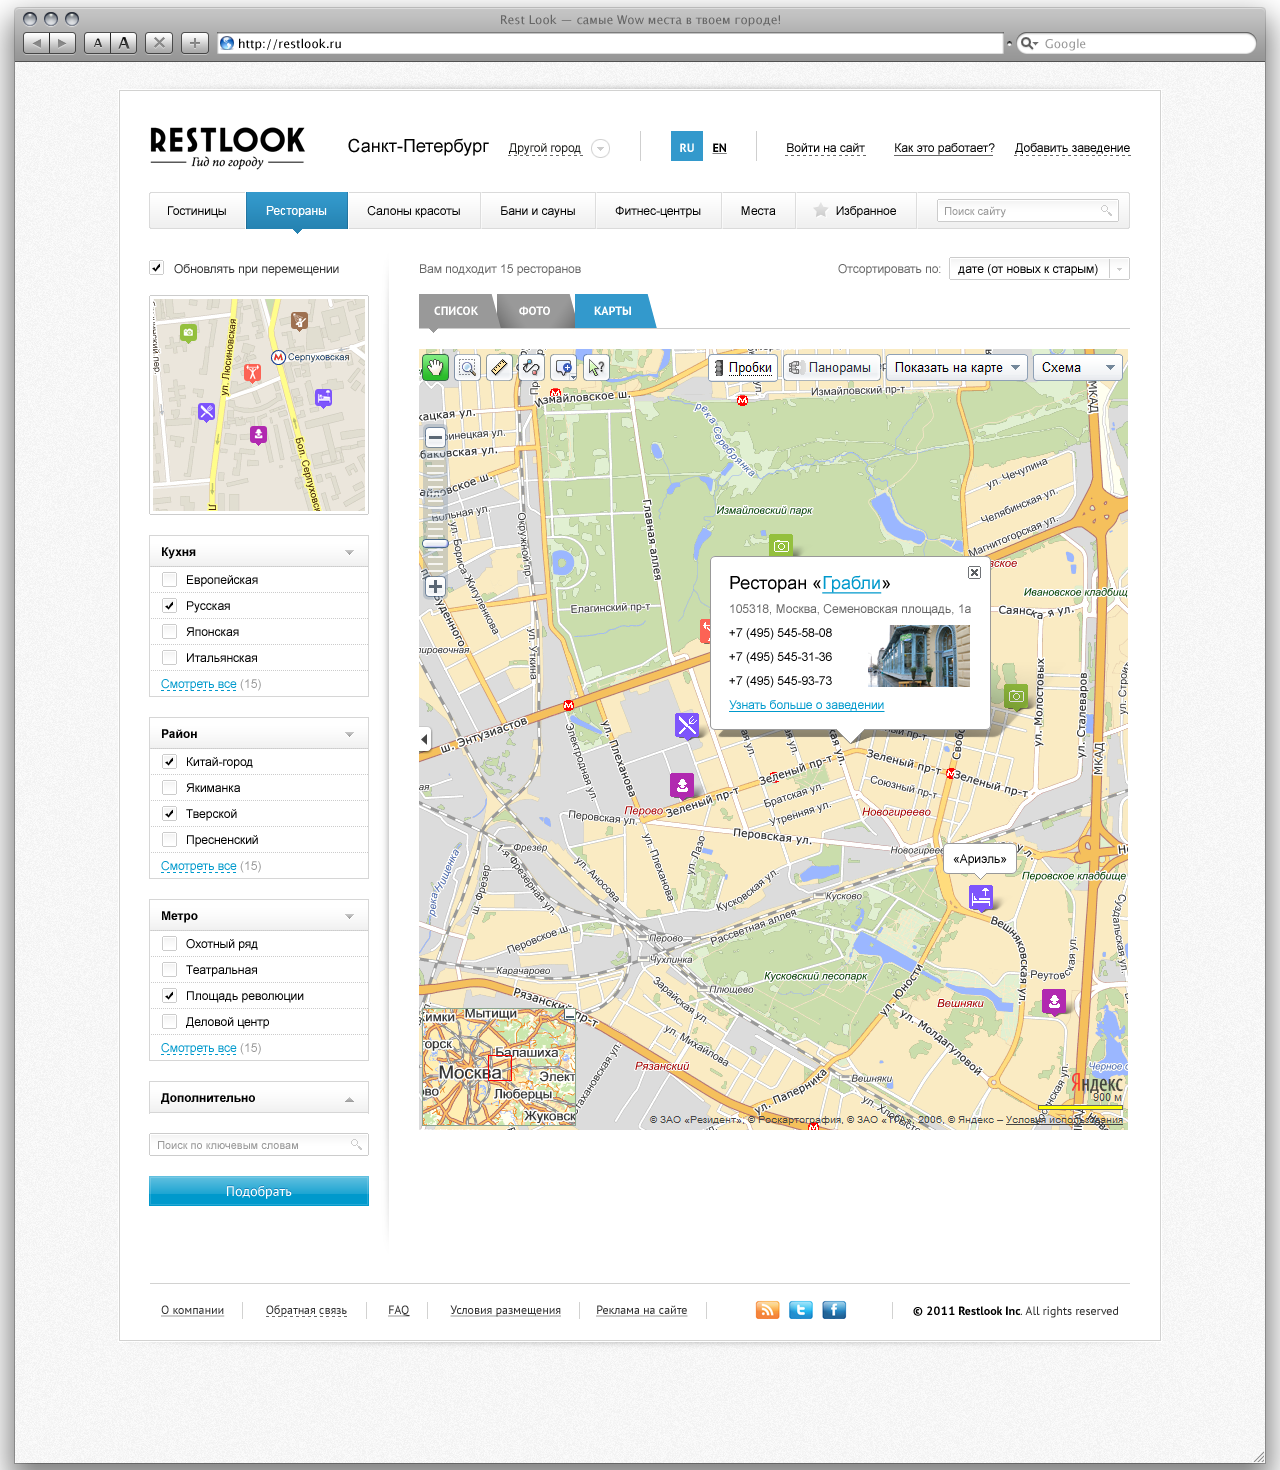Screen dimensions: 1280x1470
Task: Click the map zoom out minus button
Action: (x=435, y=438)
